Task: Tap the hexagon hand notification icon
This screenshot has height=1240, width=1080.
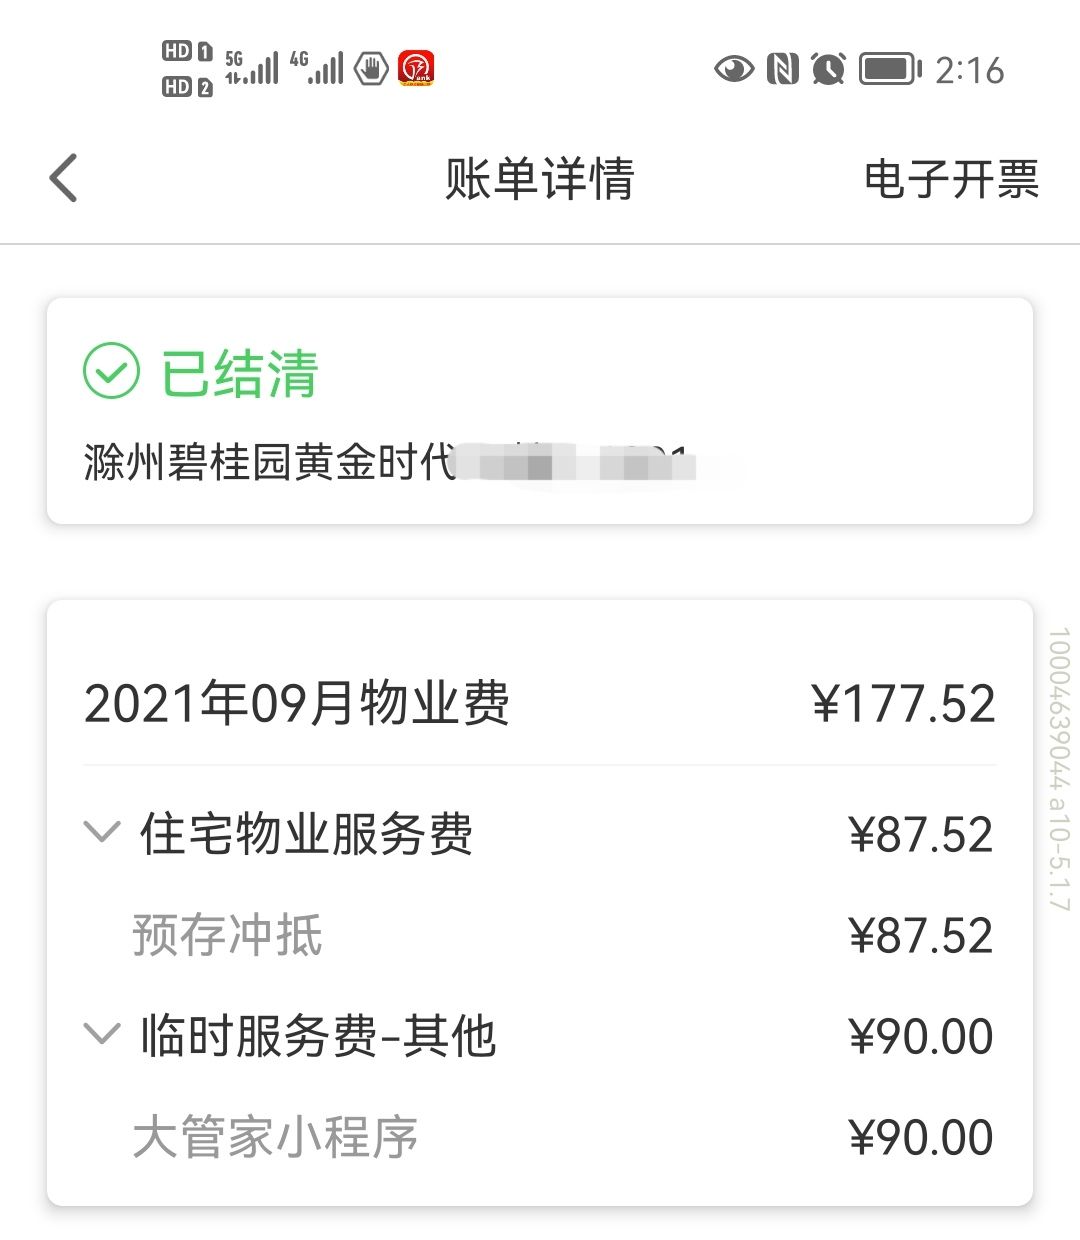Action: click(x=372, y=69)
